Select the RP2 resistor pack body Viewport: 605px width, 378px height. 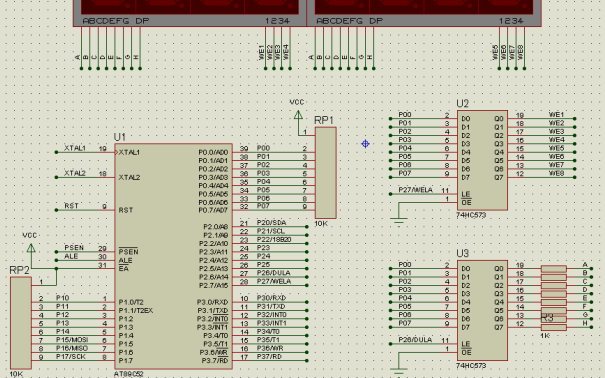pyautogui.click(x=21, y=323)
